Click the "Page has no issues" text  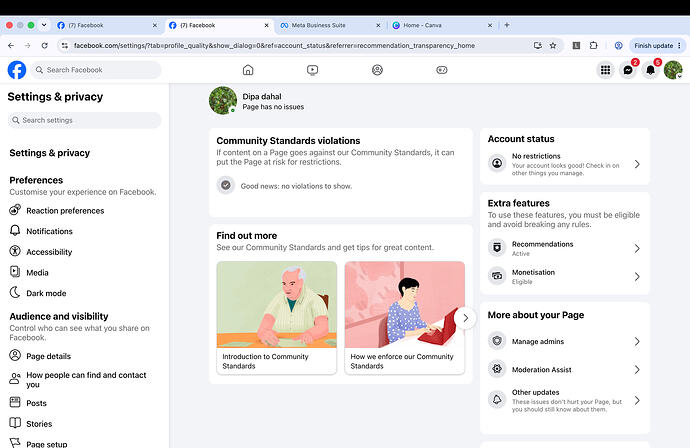(x=273, y=107)
